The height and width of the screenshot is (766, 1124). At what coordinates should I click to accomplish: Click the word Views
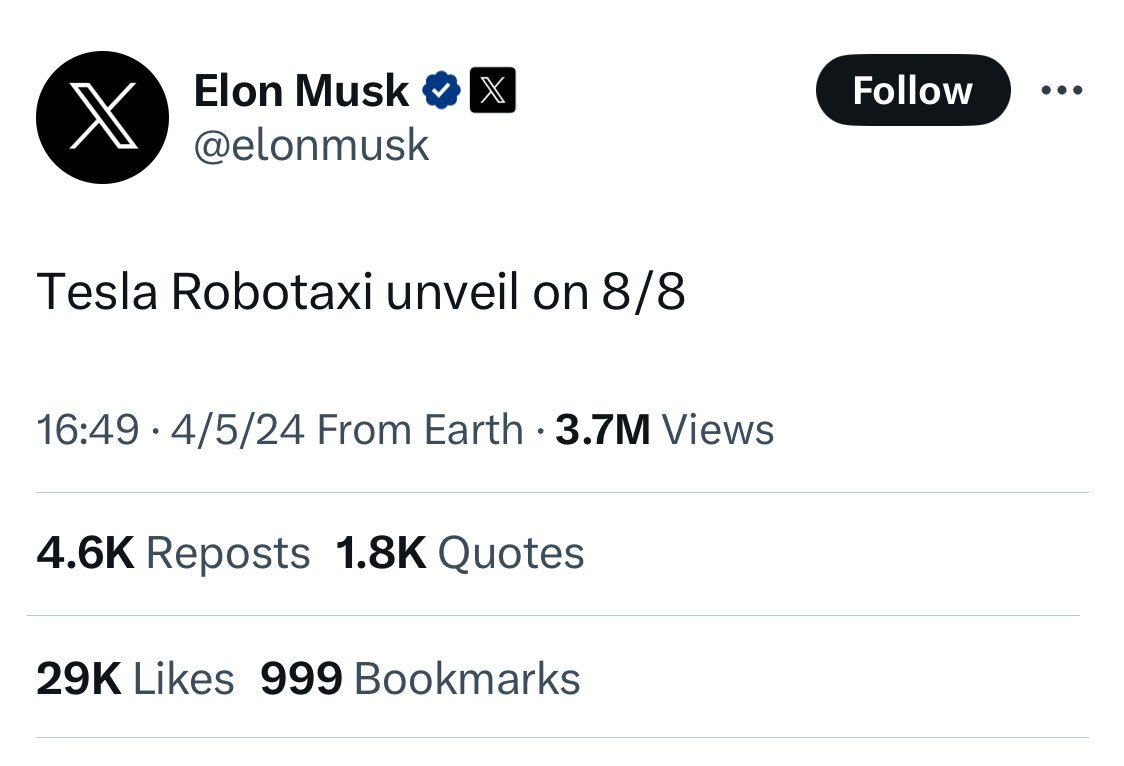click(718, 430)
